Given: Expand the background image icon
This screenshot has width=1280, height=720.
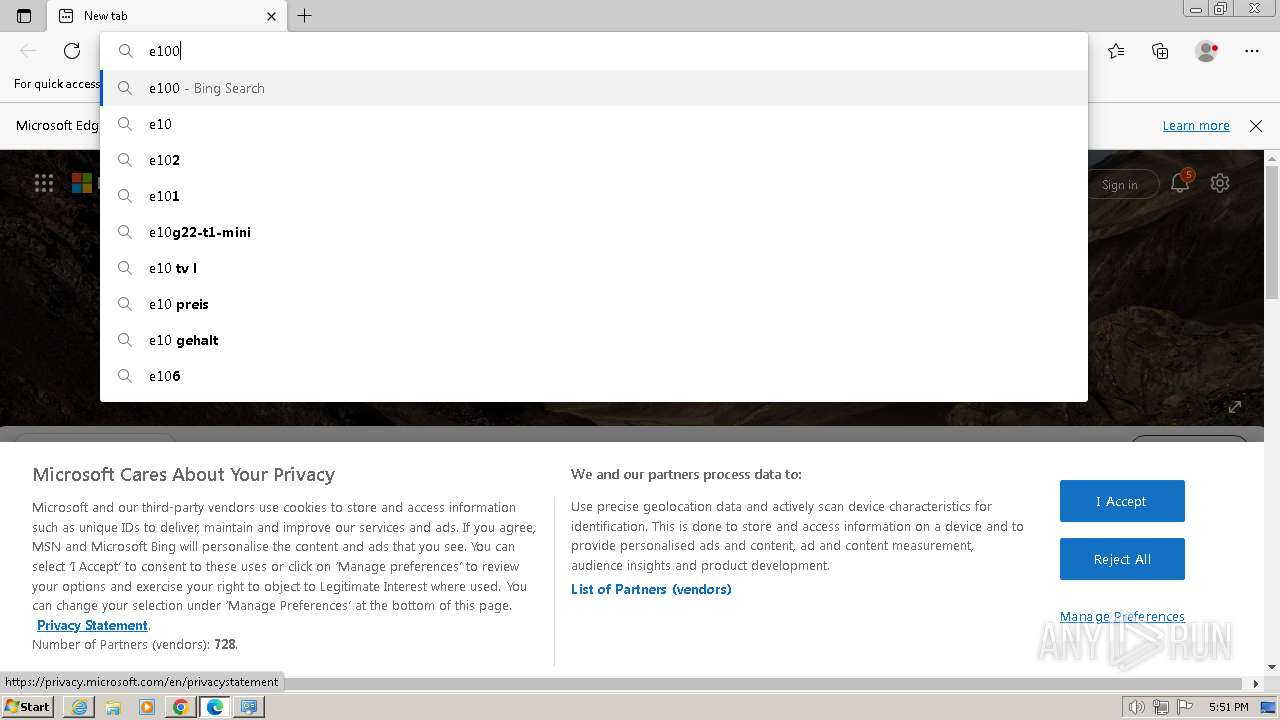Looking at the screenshot, I should pos(1235,407).
